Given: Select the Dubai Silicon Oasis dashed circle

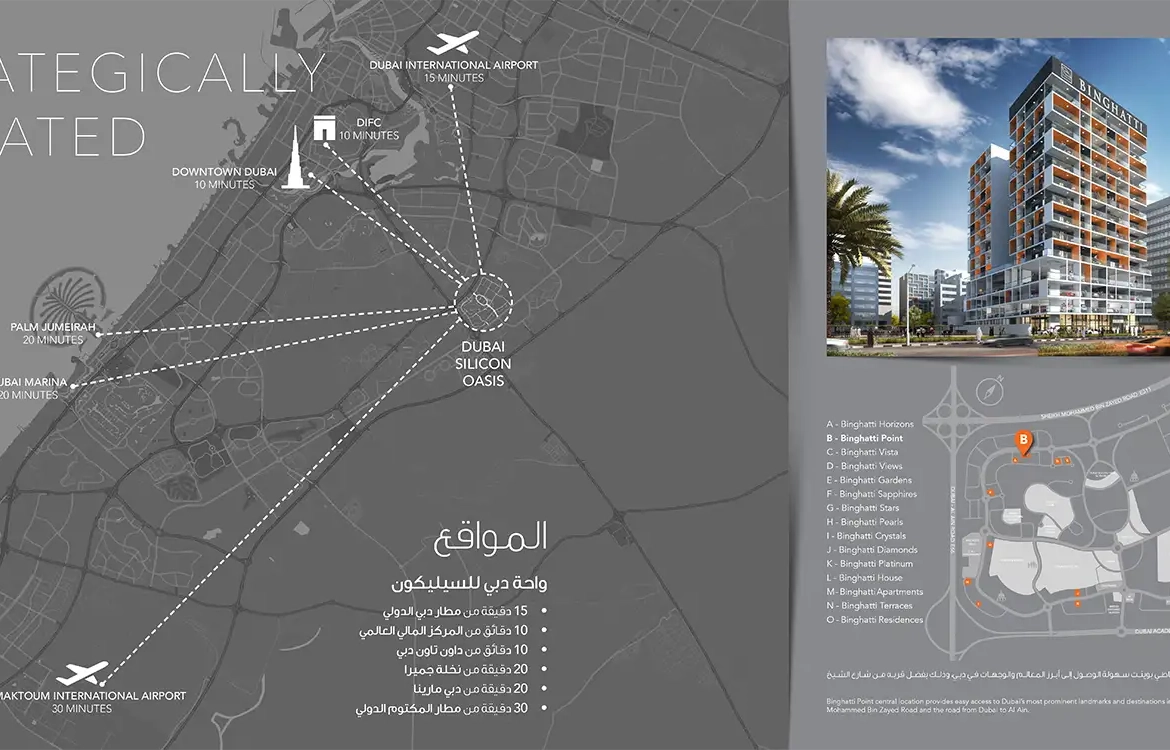Looking at the screenshot, I should point(483,301).
